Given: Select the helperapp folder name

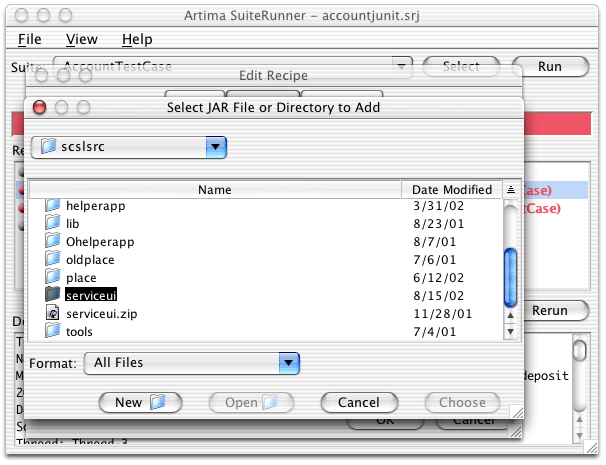Looking at the screenshot, I should tap(95, 206).
